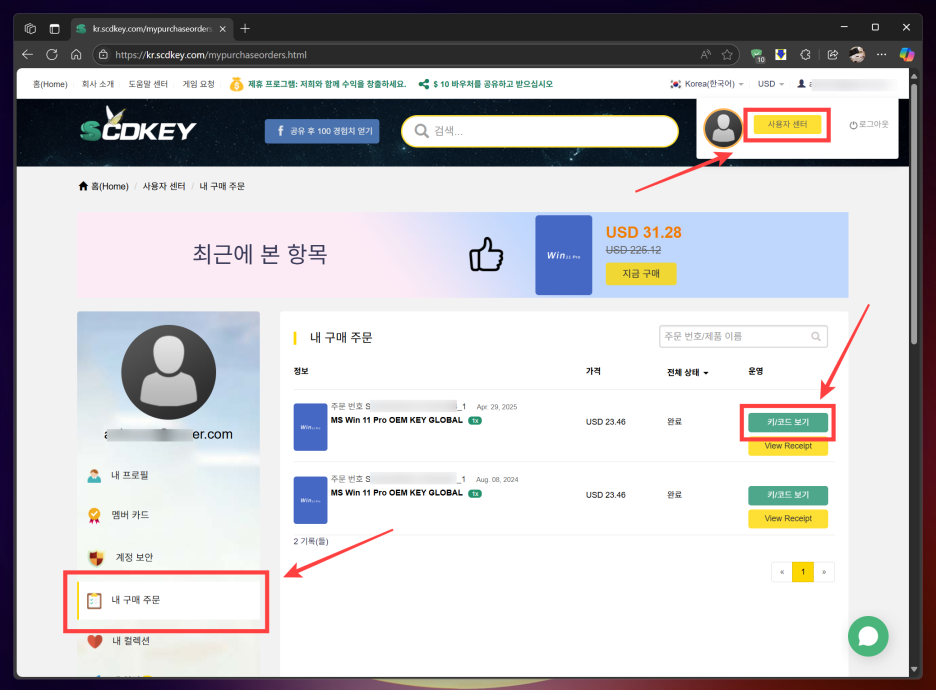
Task: Open the browser share icon
Action: [x=832, y=54]
